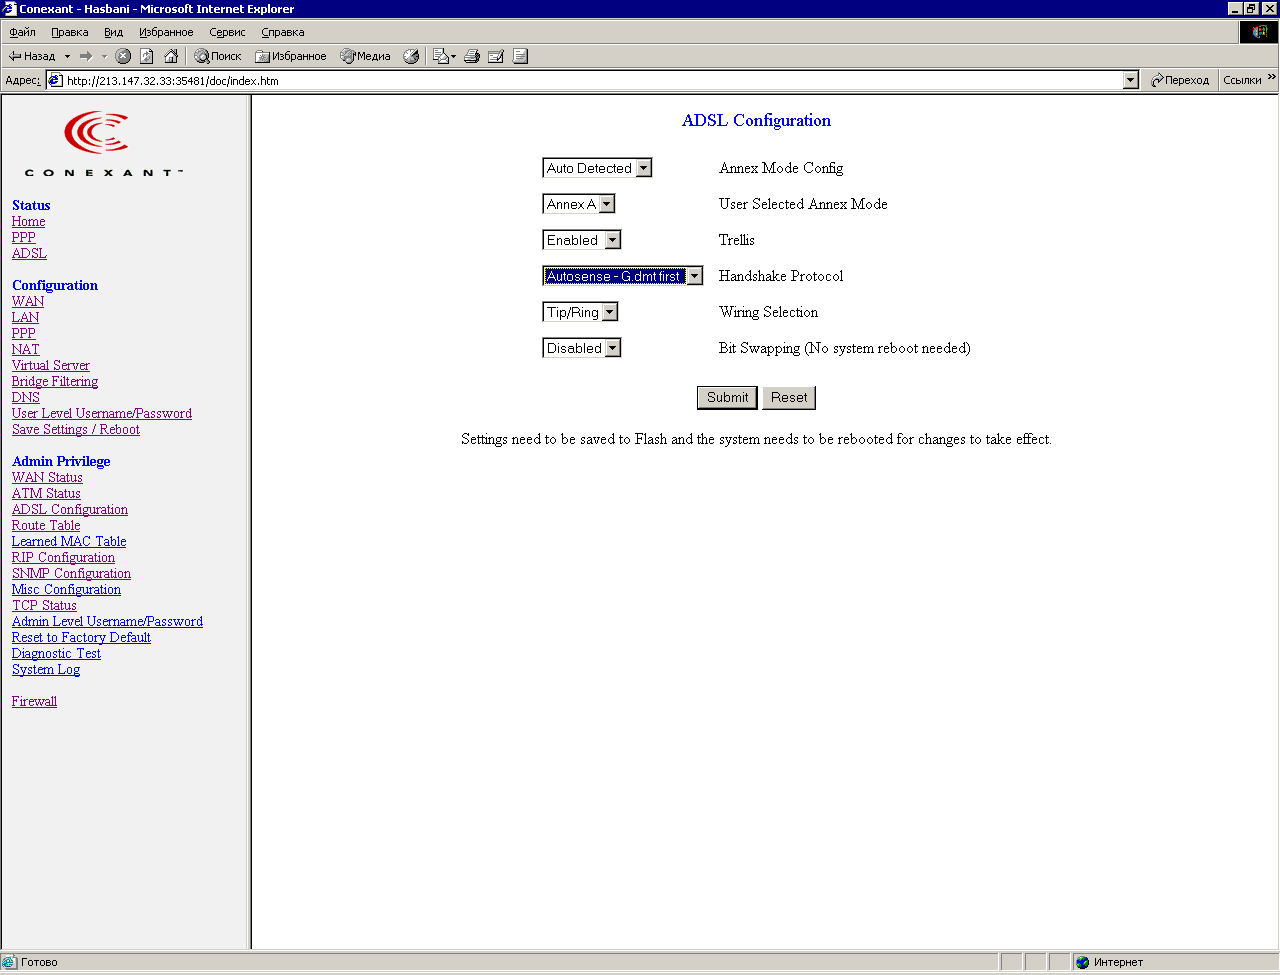Image resolution: width=1280 pixels, height=975 pixels.
Task: Open the ATM Status link
Action: [x=46, y=493]
